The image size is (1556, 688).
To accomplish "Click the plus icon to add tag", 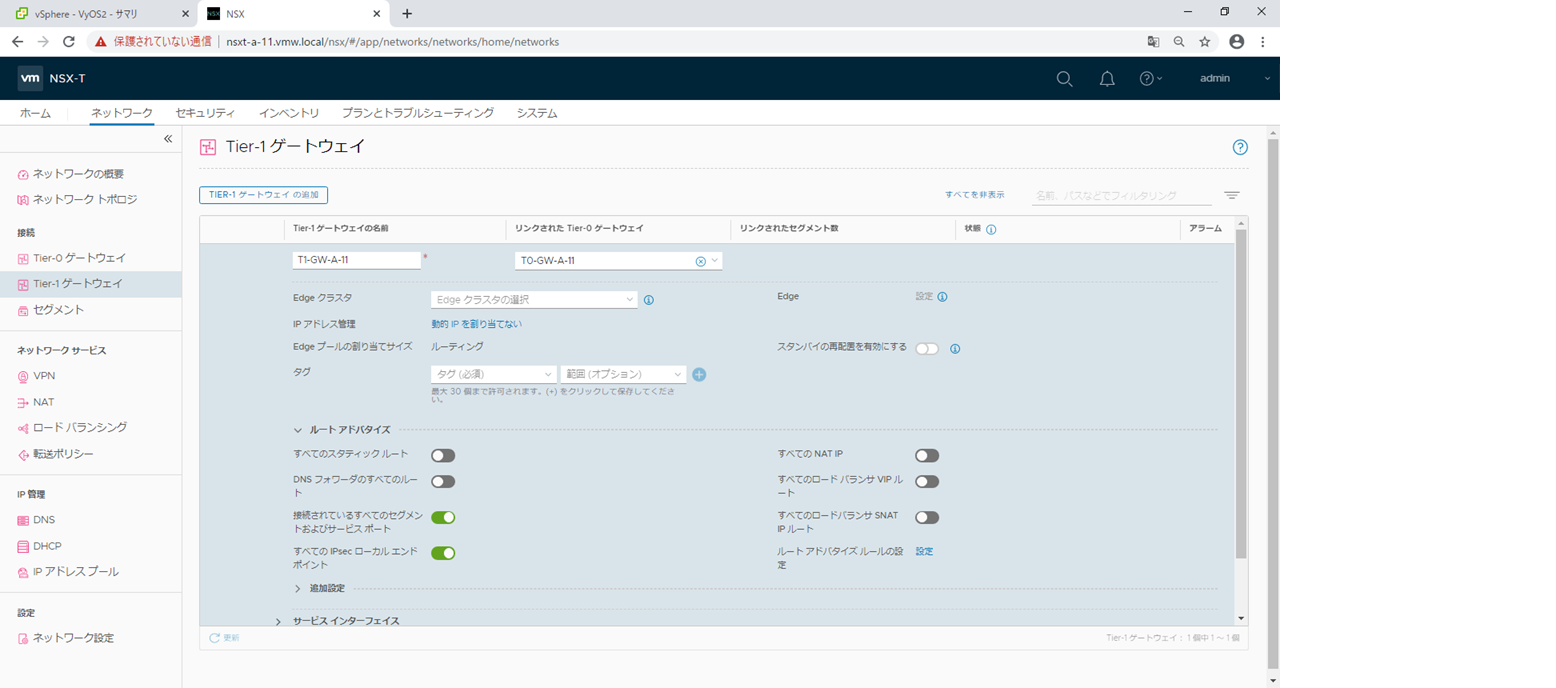I will coord(700,374).
